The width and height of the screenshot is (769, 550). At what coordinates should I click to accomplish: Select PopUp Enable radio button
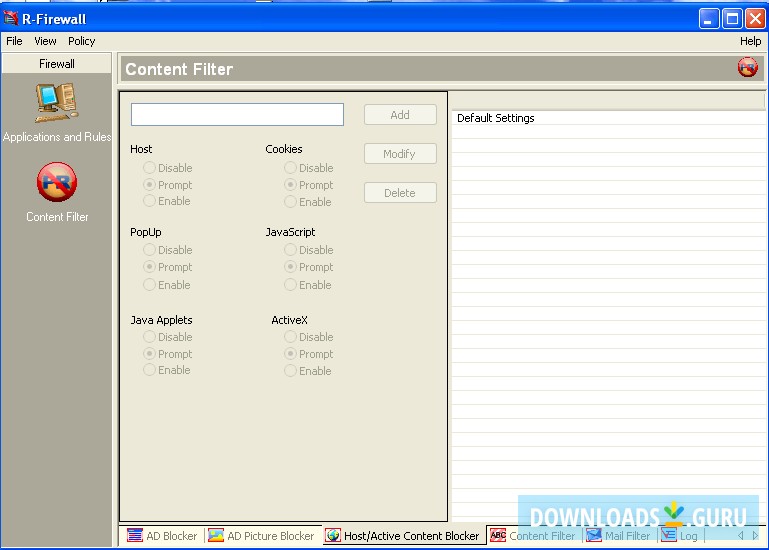tap(149, 285)
